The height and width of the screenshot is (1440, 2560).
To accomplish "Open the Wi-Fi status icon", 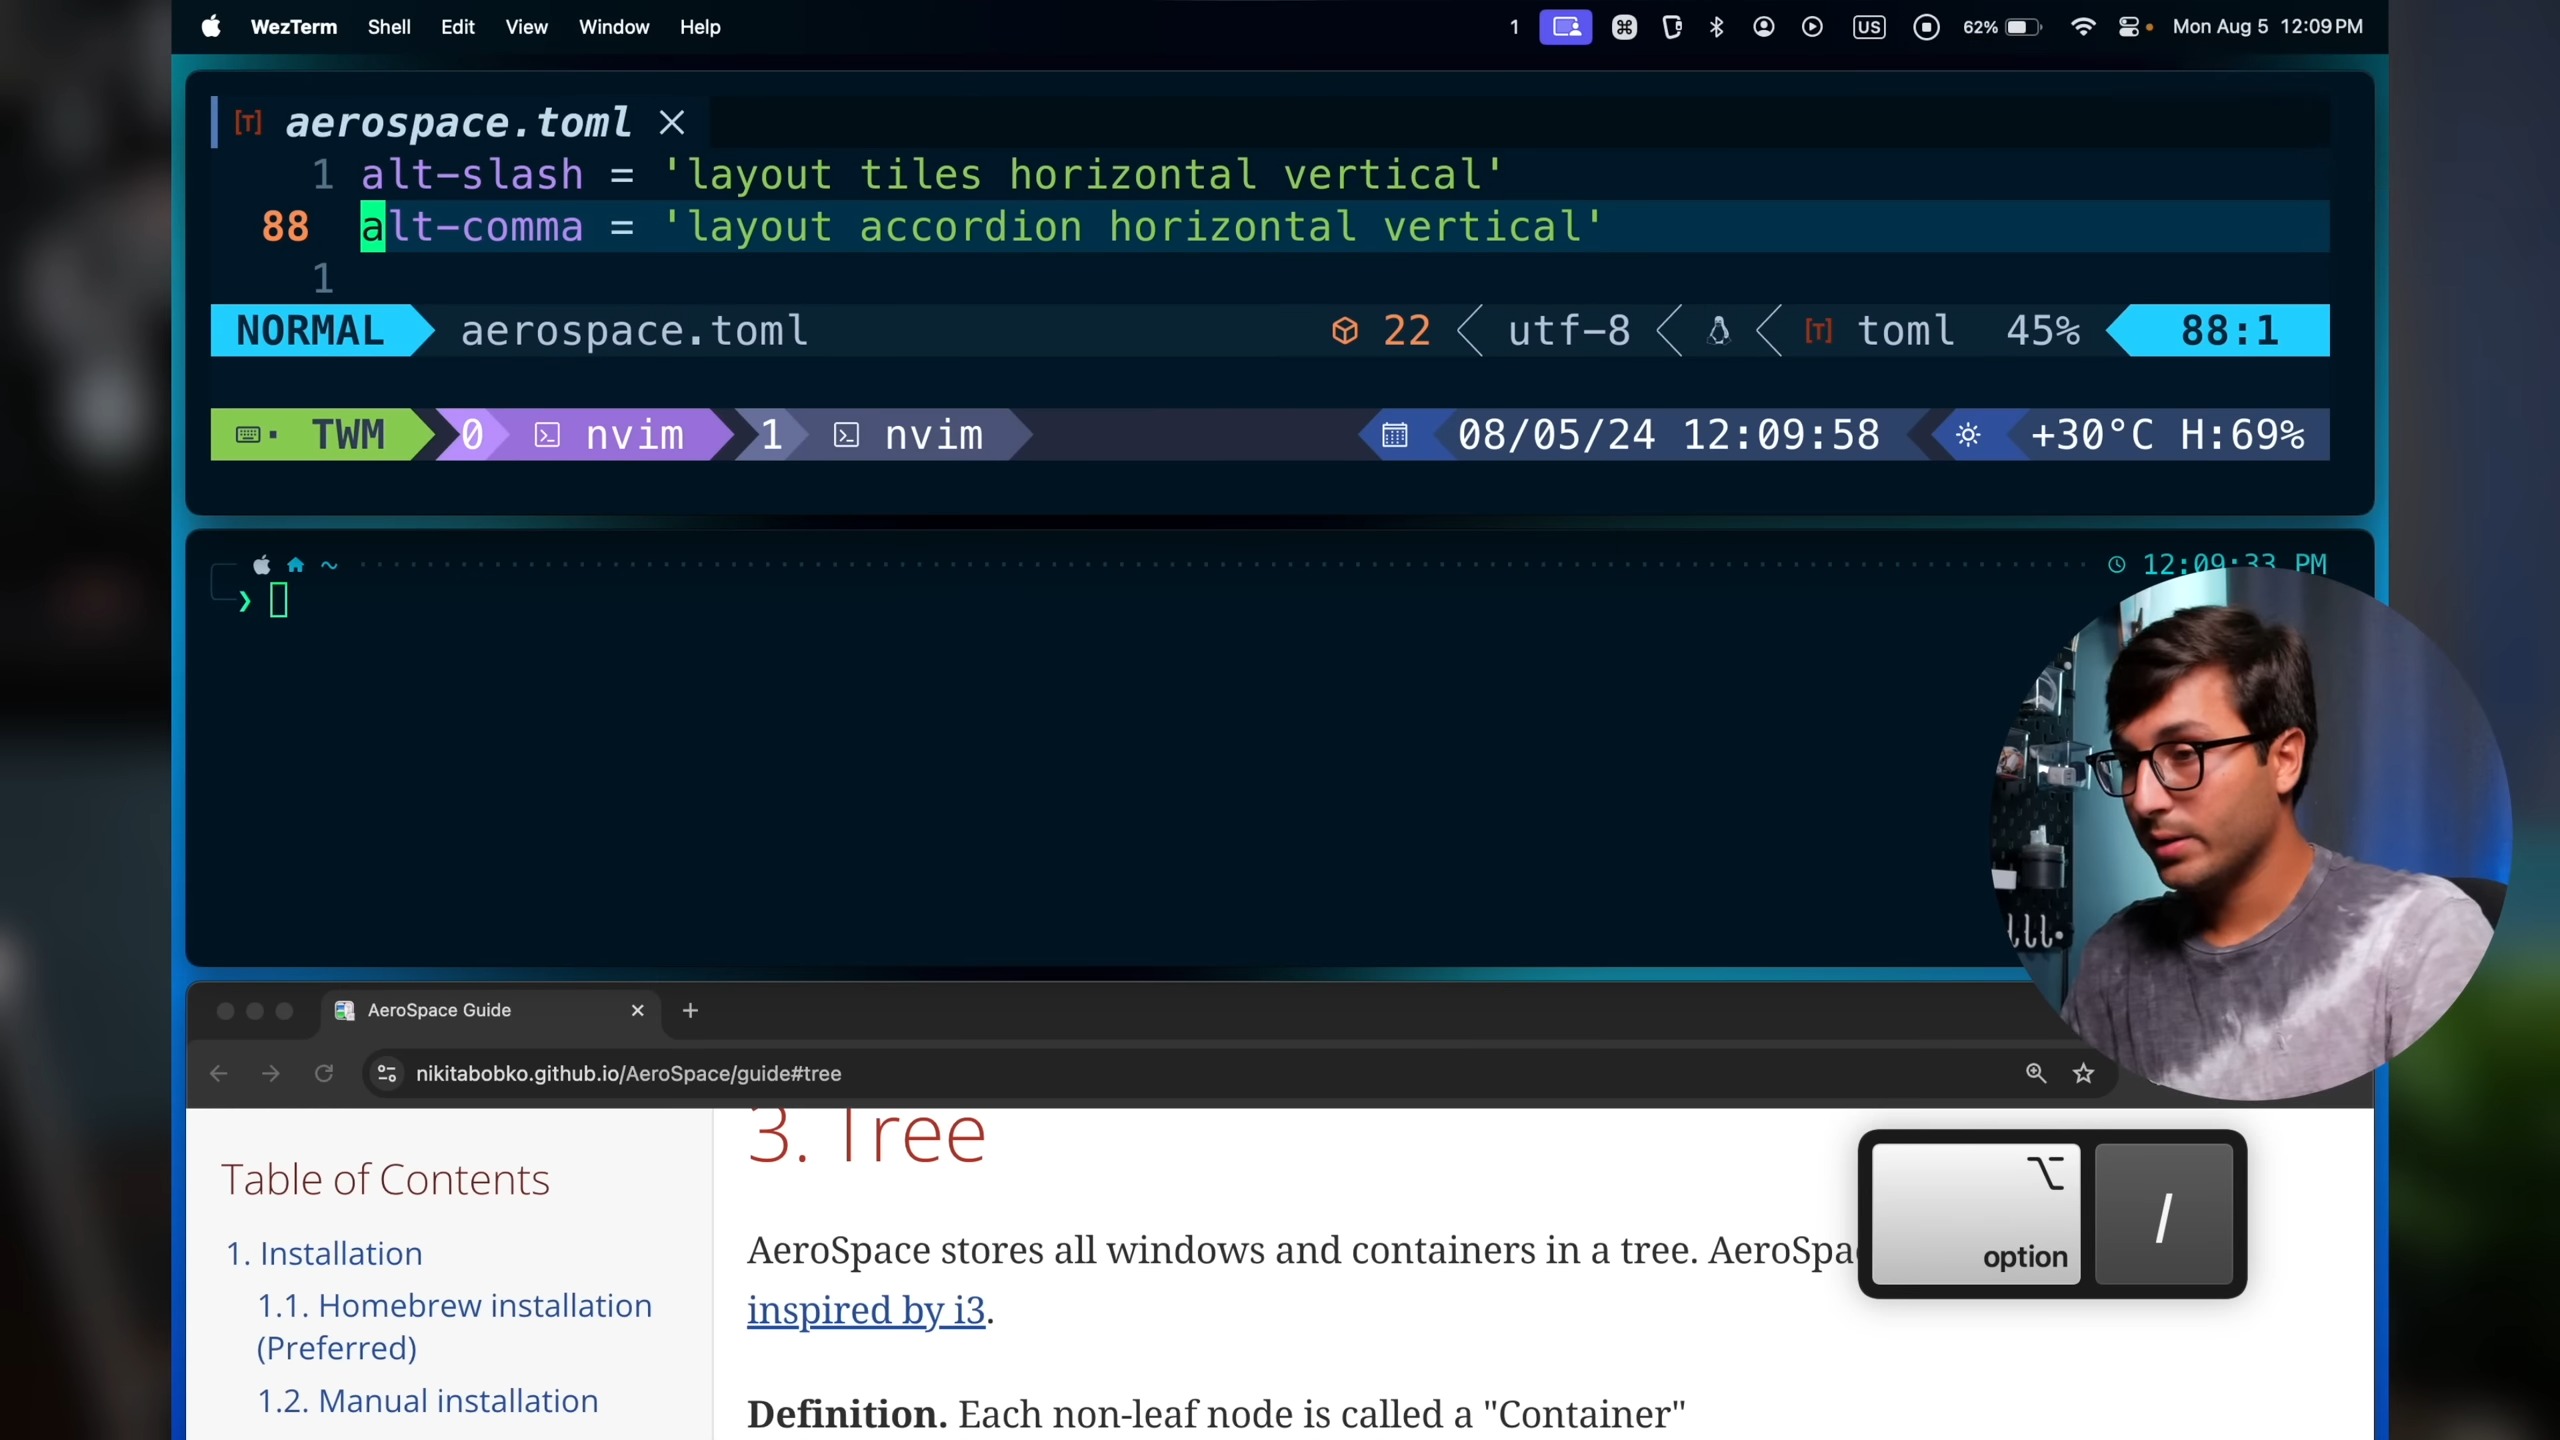I will coord(2083,27).
